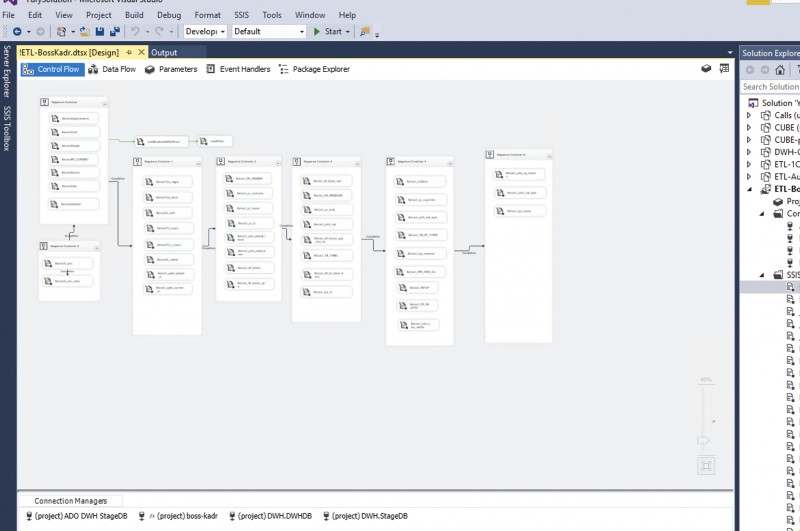Select the !ETL-BossKadr.dtsx [Design] tab
This screenshot has width=800, height=531.
point(69,53)
